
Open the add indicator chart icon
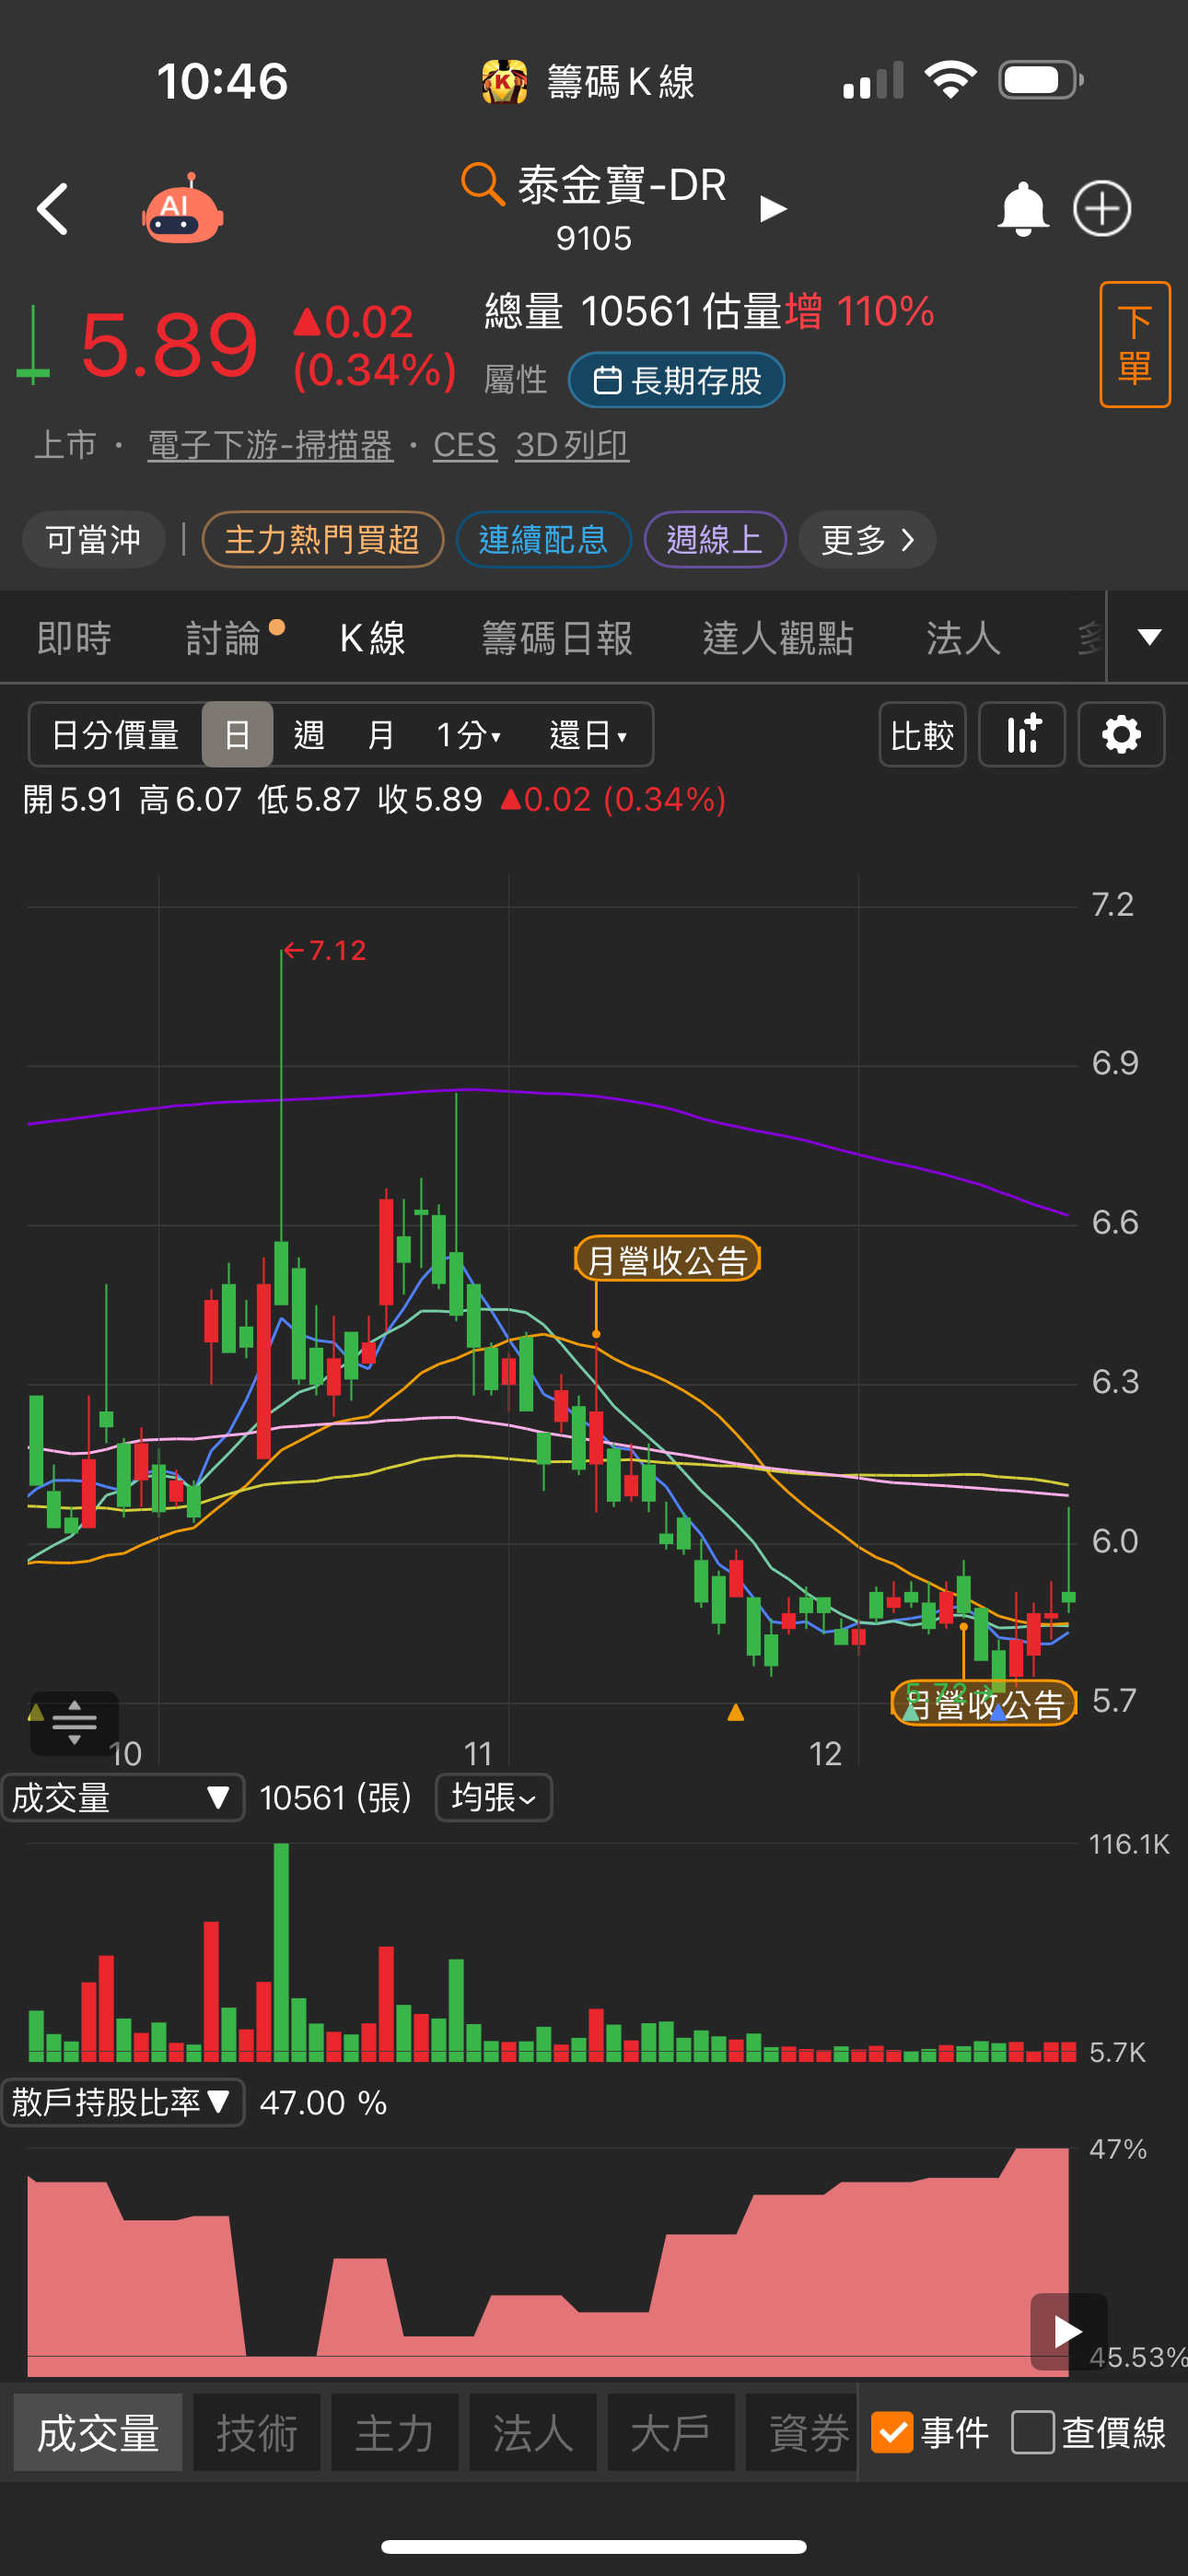(1022, 735)
